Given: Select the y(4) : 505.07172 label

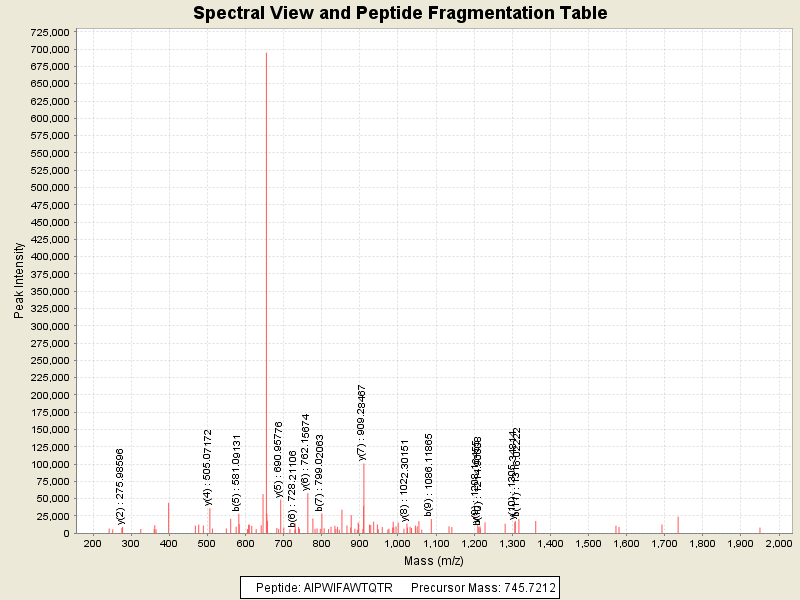Looking at the screenshot, I should [208, 467].
